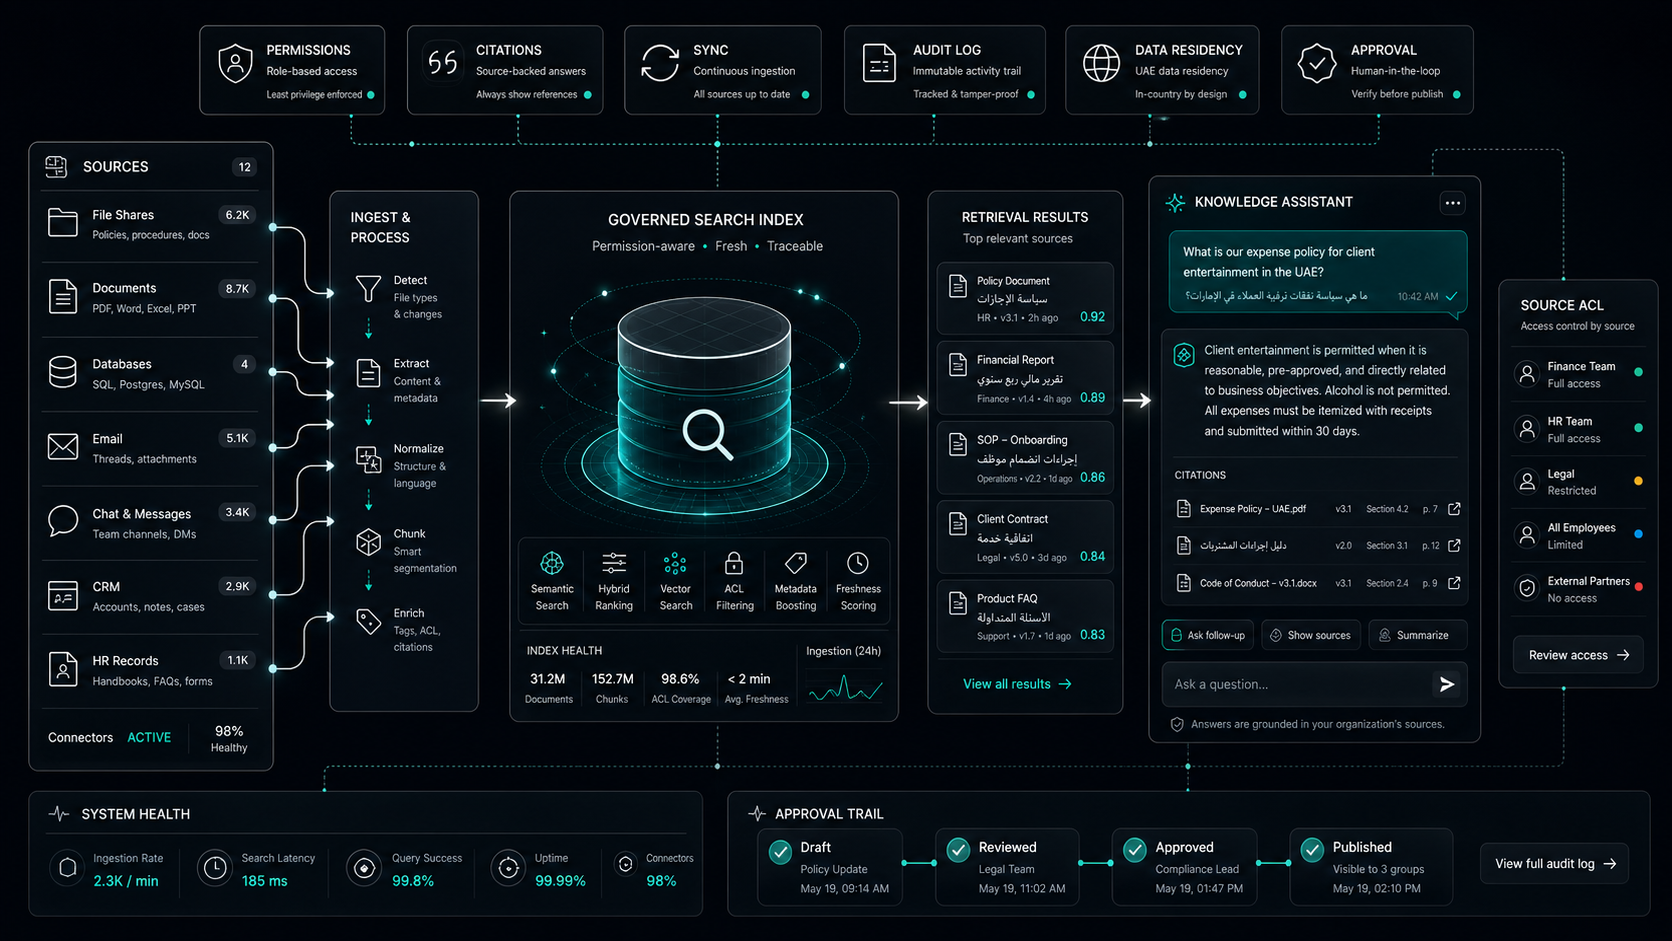Click the Search Latency clock icon
The width and height of the screenshot is (1672, 941).
[214, 868]
